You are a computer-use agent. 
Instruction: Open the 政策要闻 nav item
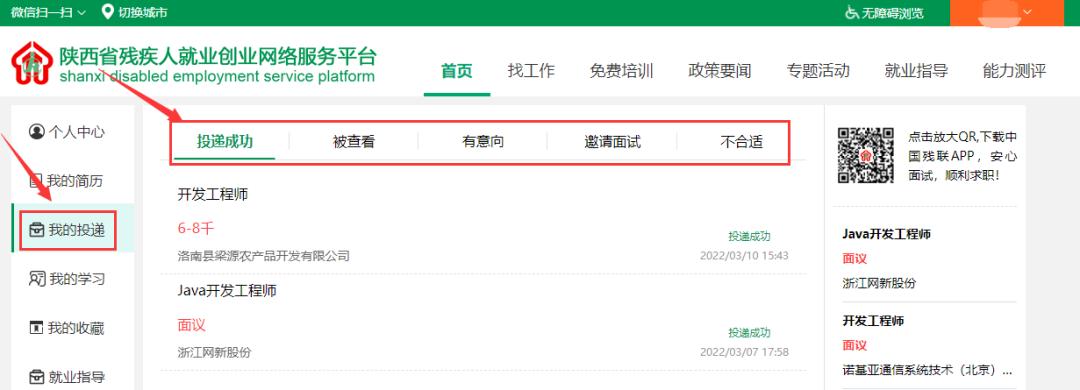click(720, 70)
